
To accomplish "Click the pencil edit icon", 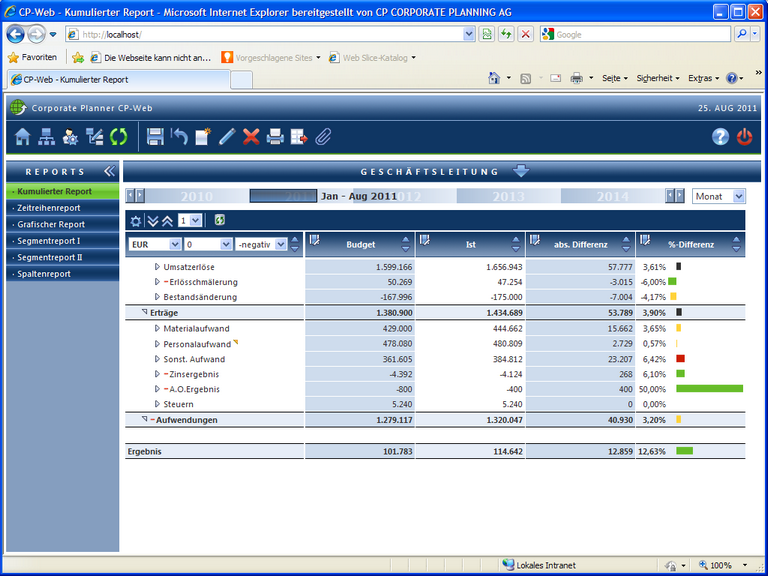I will tap(227, 137).
